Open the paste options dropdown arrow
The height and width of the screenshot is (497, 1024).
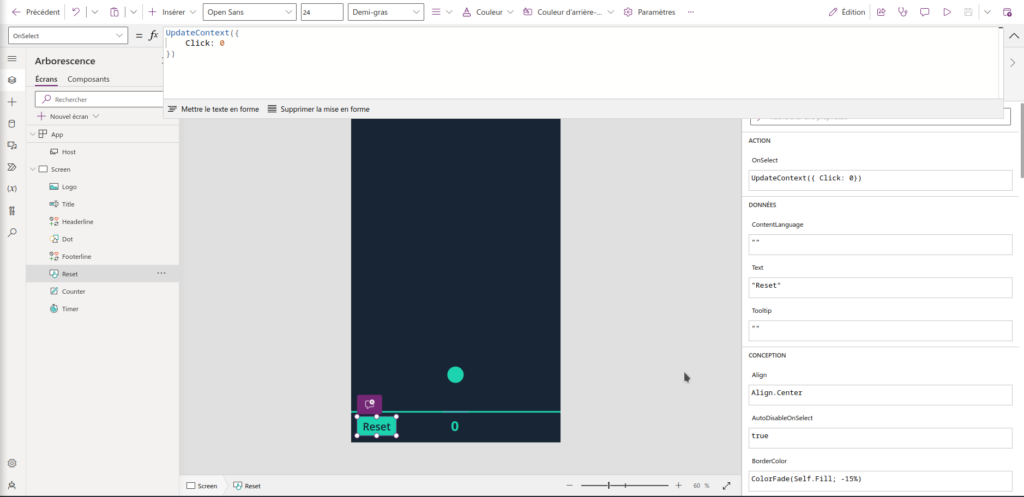[x=133, y=12]
